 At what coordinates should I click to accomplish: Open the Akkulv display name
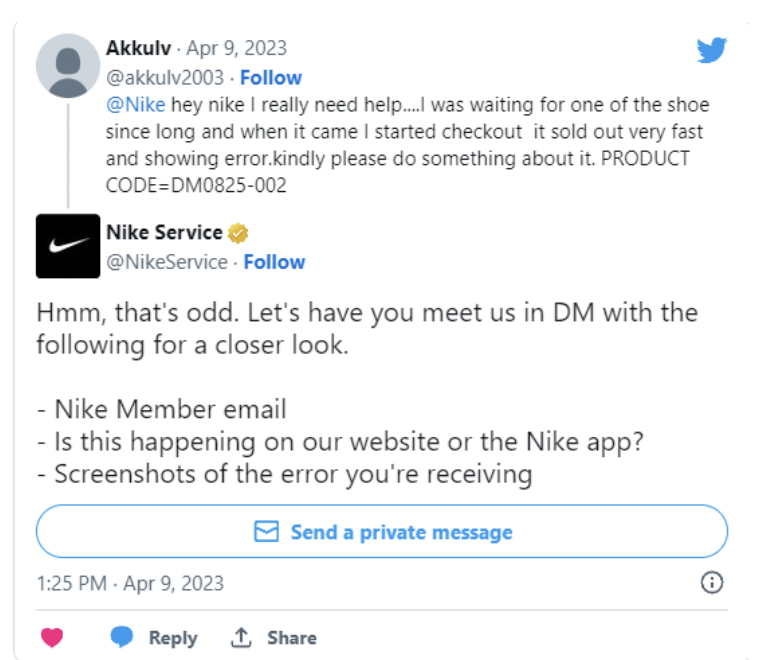(x=138, y=48)
